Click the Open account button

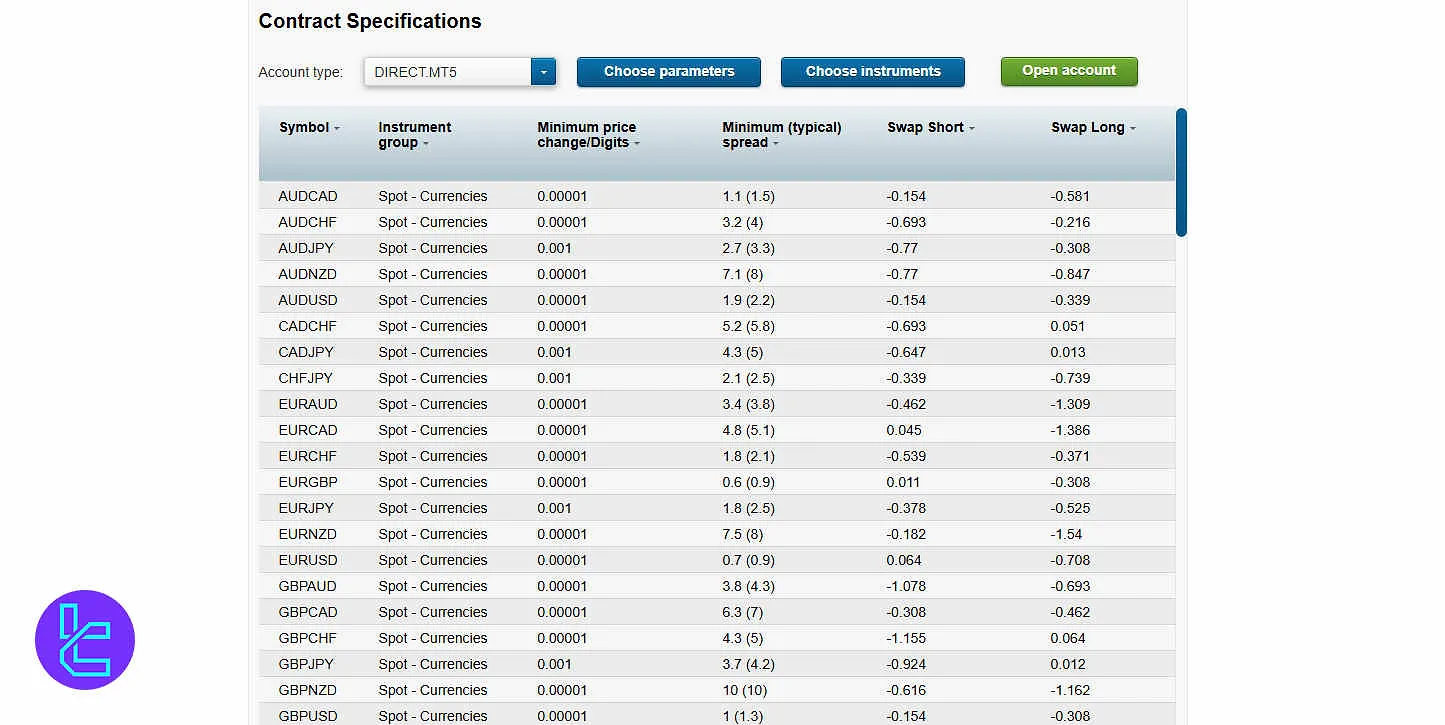point(1068,70)
